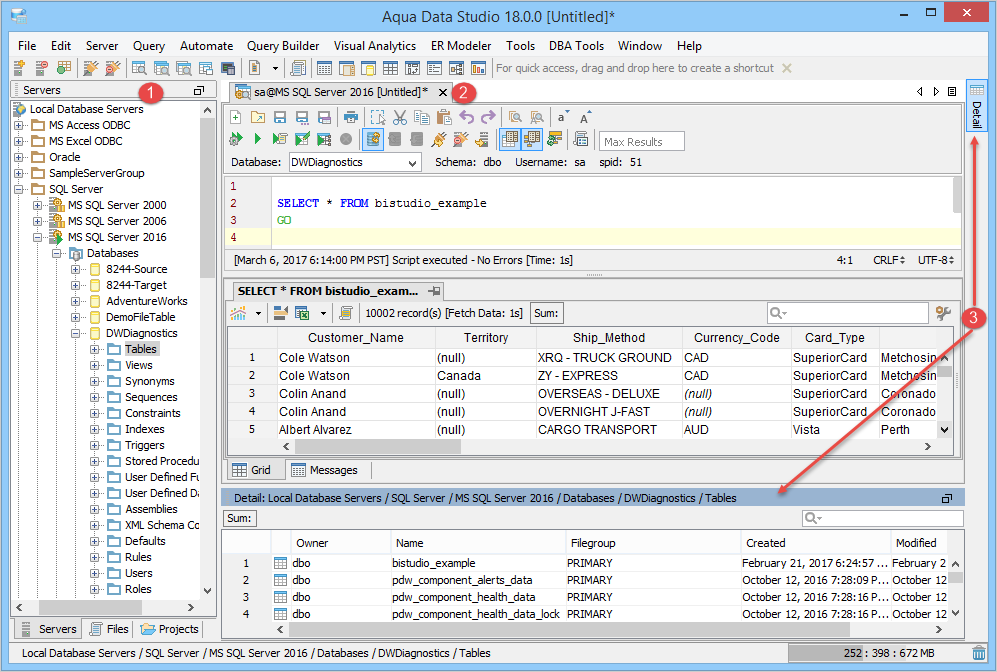Click the wrench settings icon beside results search

tap(942, 313)
